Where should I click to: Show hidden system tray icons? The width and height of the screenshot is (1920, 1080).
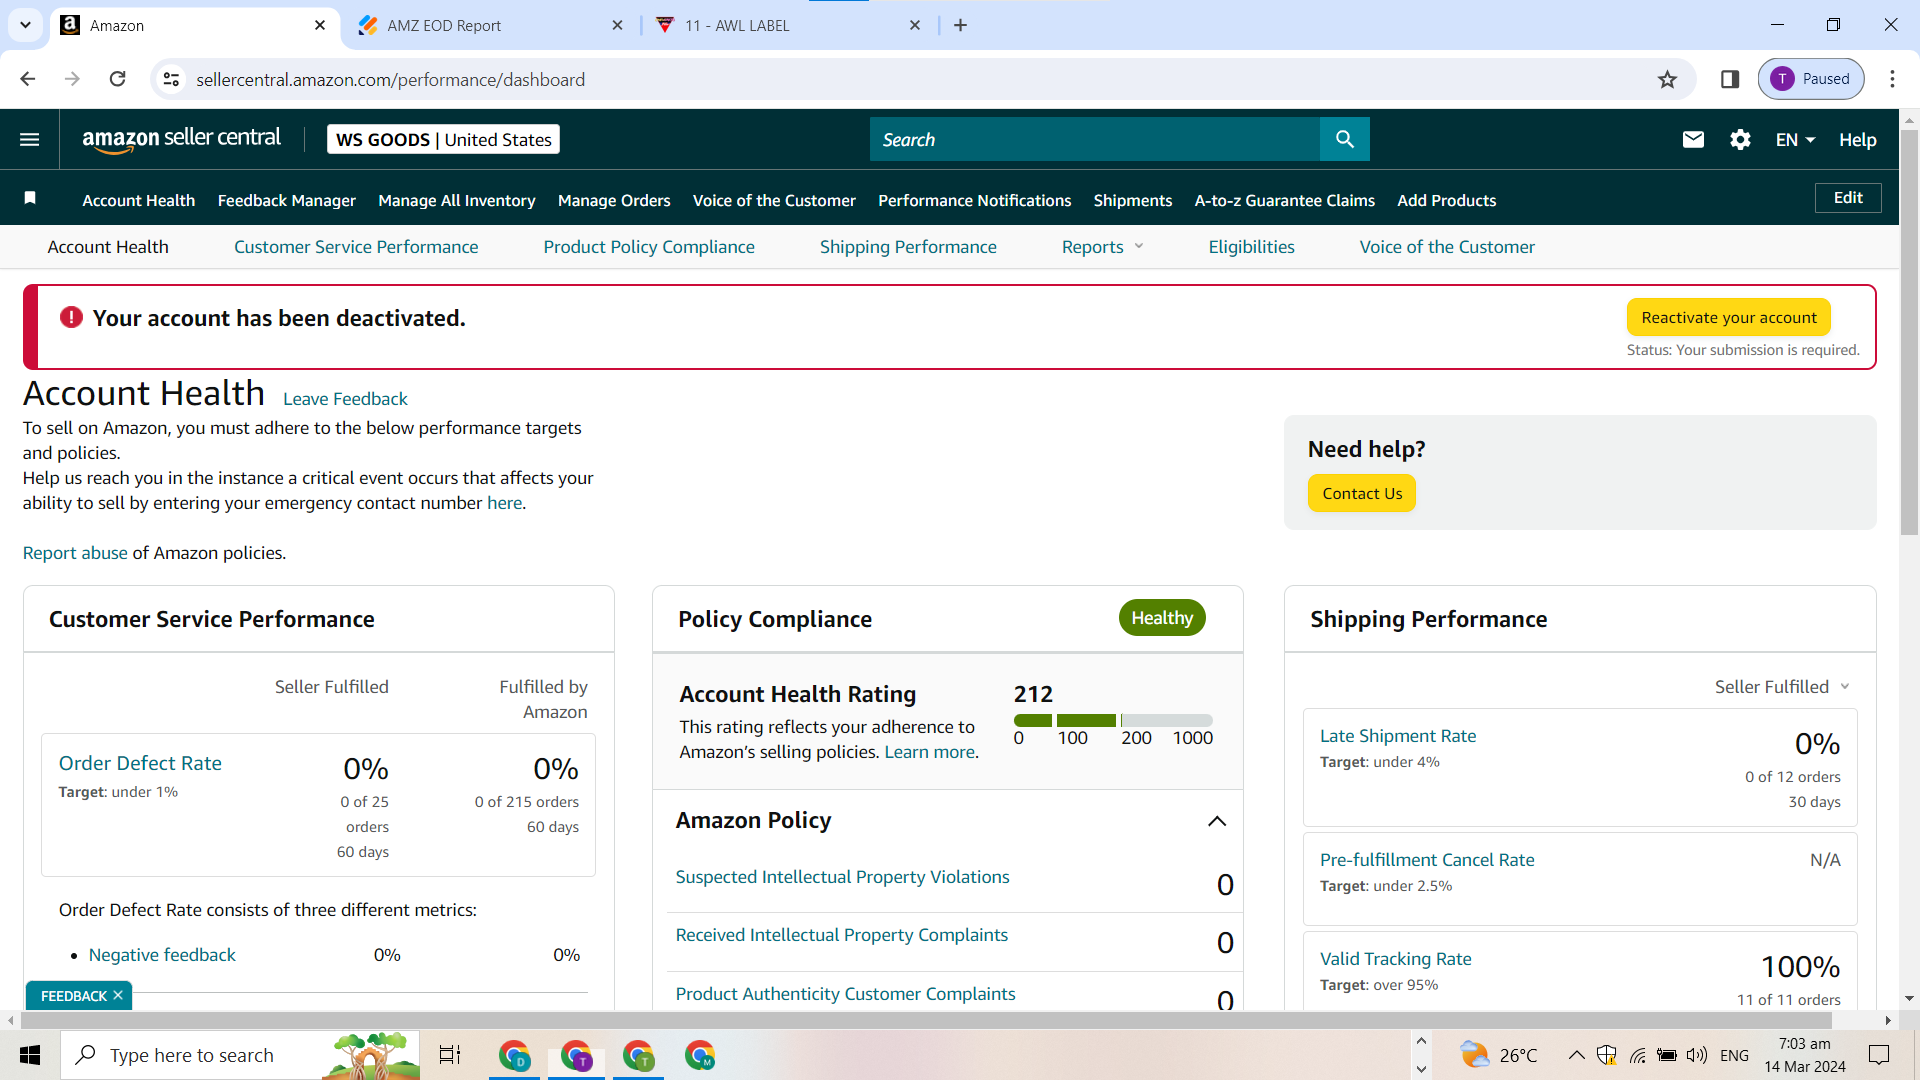pos(1576,1055)
